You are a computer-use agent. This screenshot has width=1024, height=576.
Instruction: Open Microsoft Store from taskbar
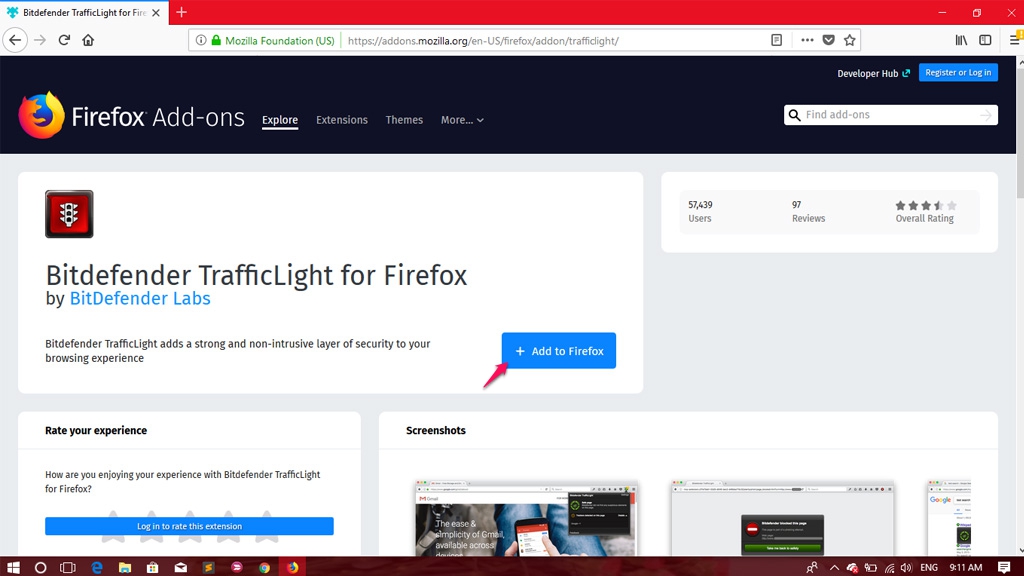[153, 567]
